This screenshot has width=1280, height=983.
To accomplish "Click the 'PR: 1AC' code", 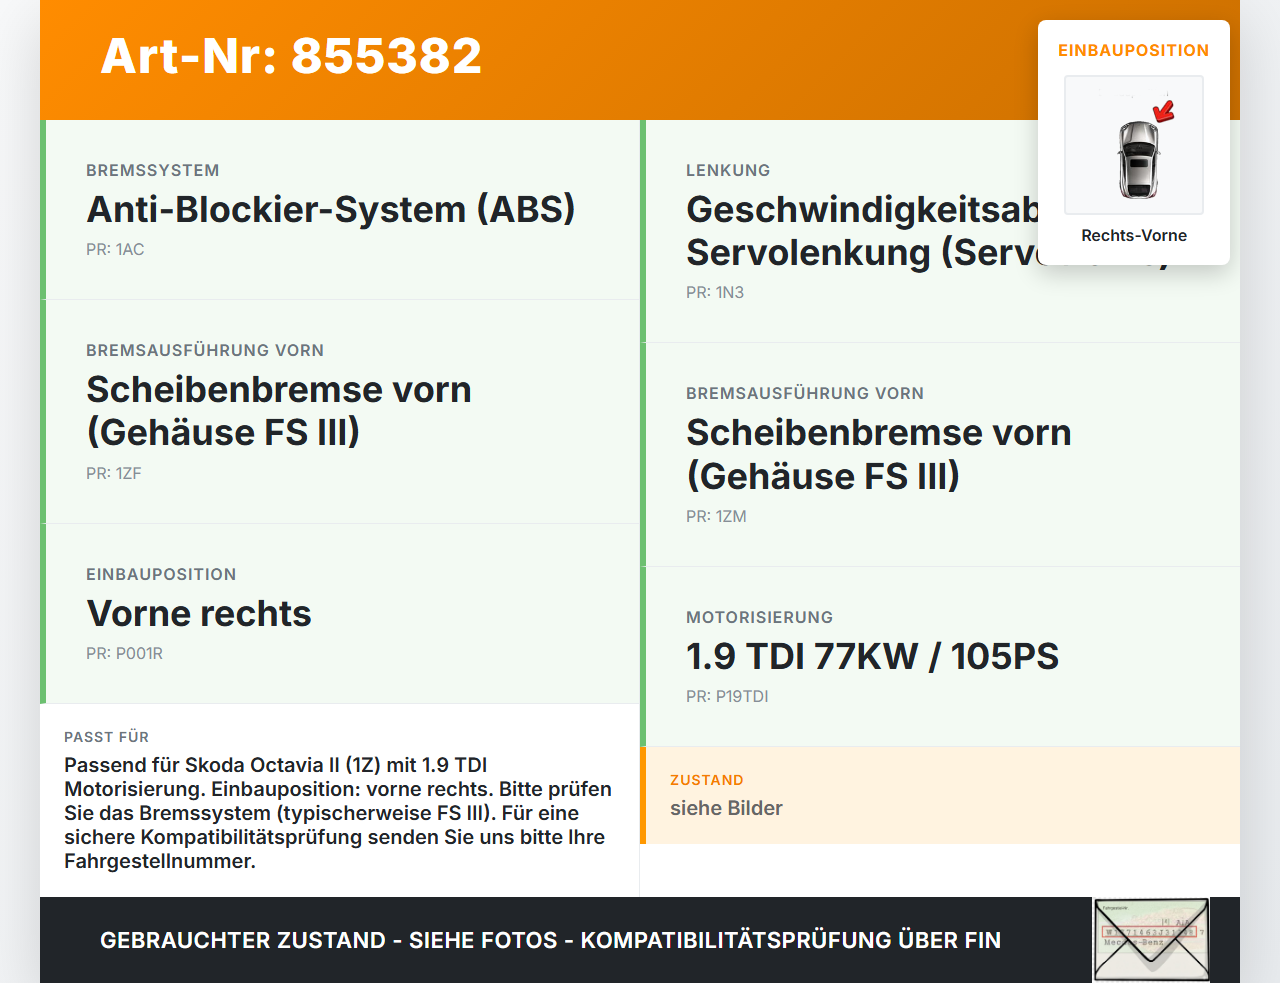I will (x=115, y=249).
